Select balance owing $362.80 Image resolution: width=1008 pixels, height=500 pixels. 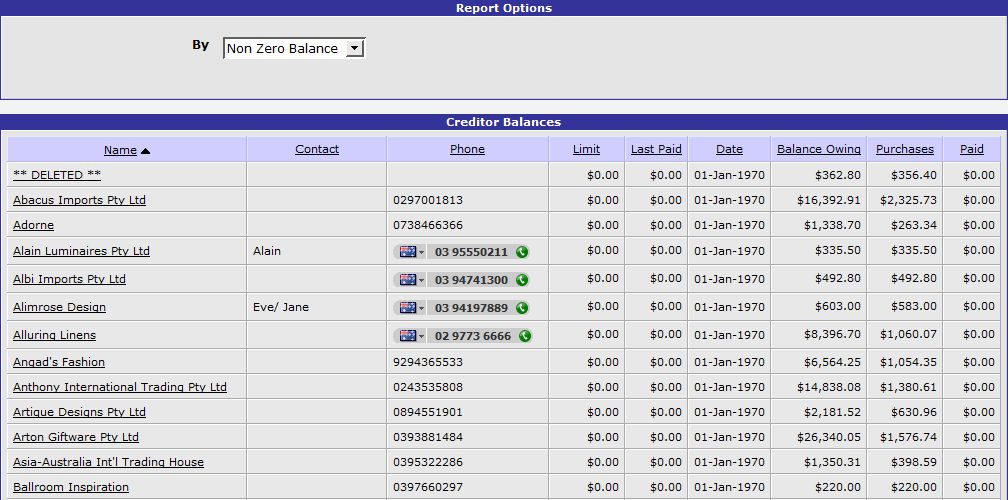point(838,175)
